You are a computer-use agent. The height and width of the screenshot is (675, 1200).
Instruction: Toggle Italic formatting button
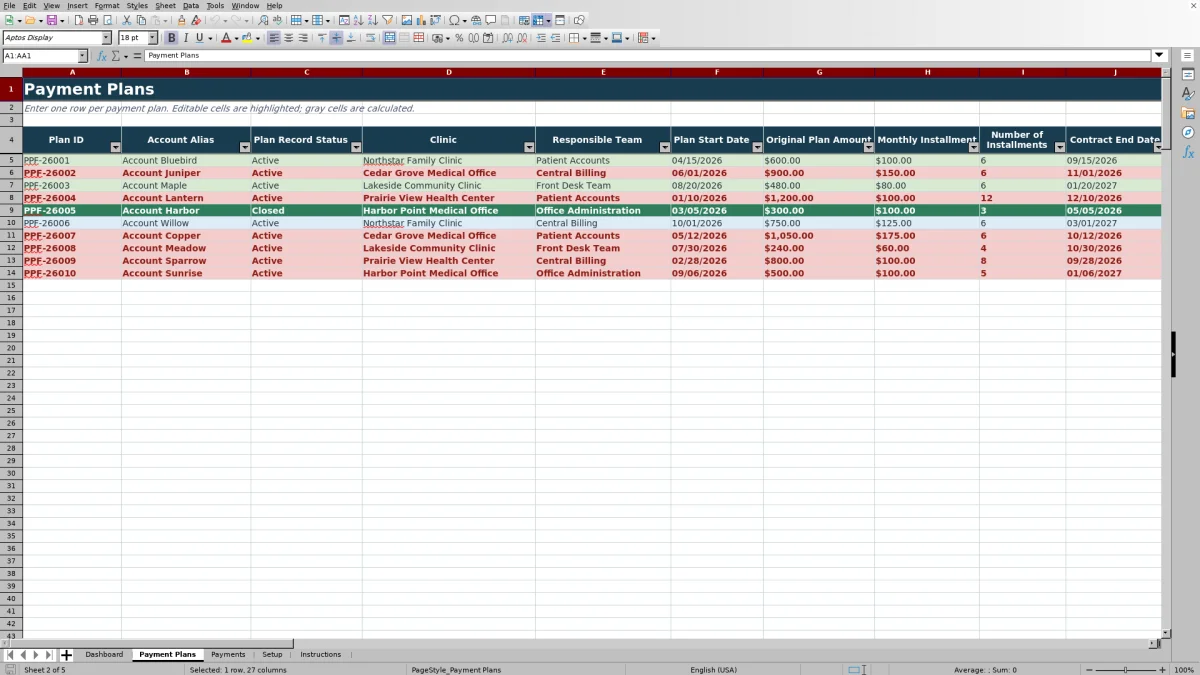pos(185,38)
